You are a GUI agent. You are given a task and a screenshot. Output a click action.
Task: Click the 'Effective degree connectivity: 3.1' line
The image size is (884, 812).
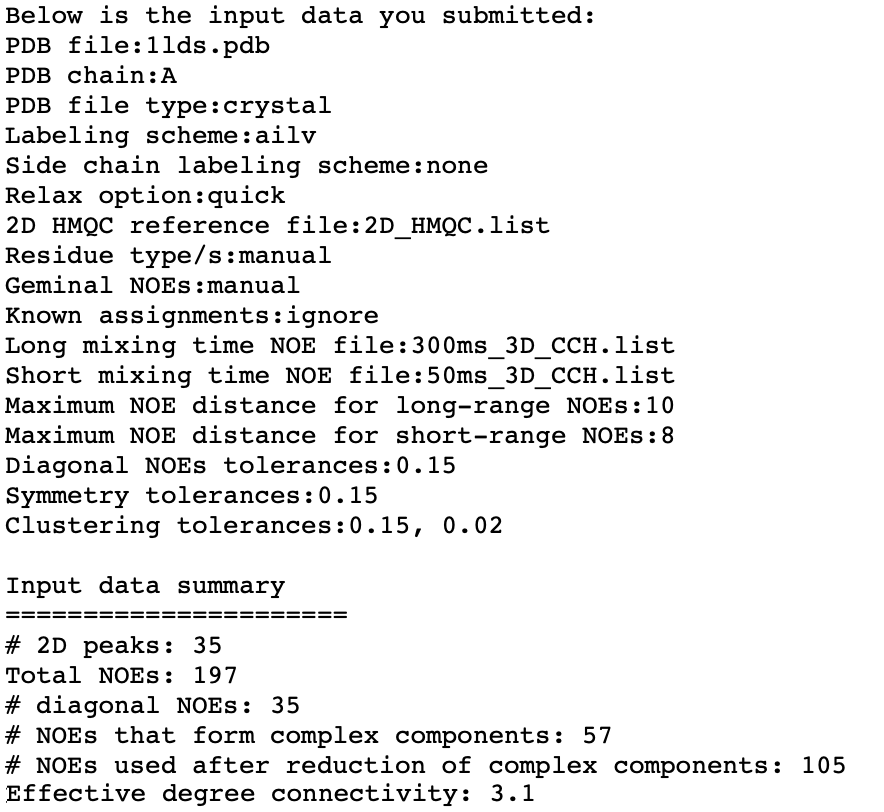tap(270, 796)
